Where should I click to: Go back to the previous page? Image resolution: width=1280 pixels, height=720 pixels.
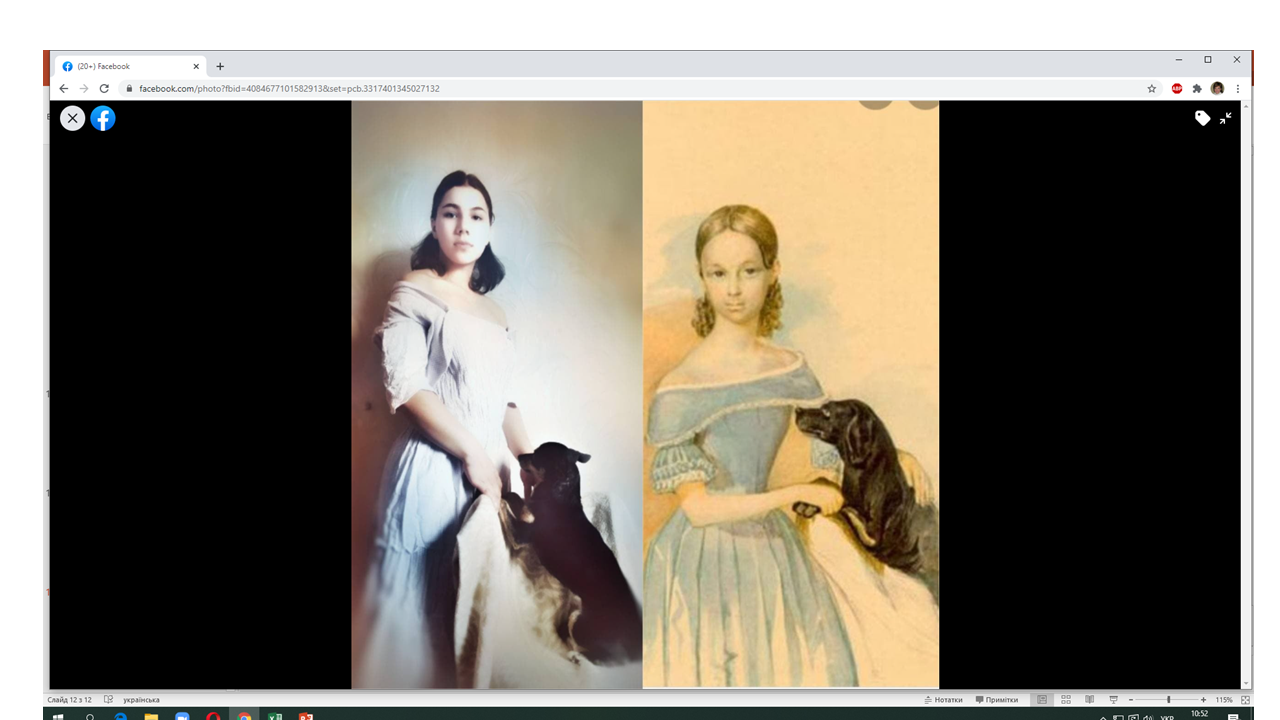coord(64,88)
